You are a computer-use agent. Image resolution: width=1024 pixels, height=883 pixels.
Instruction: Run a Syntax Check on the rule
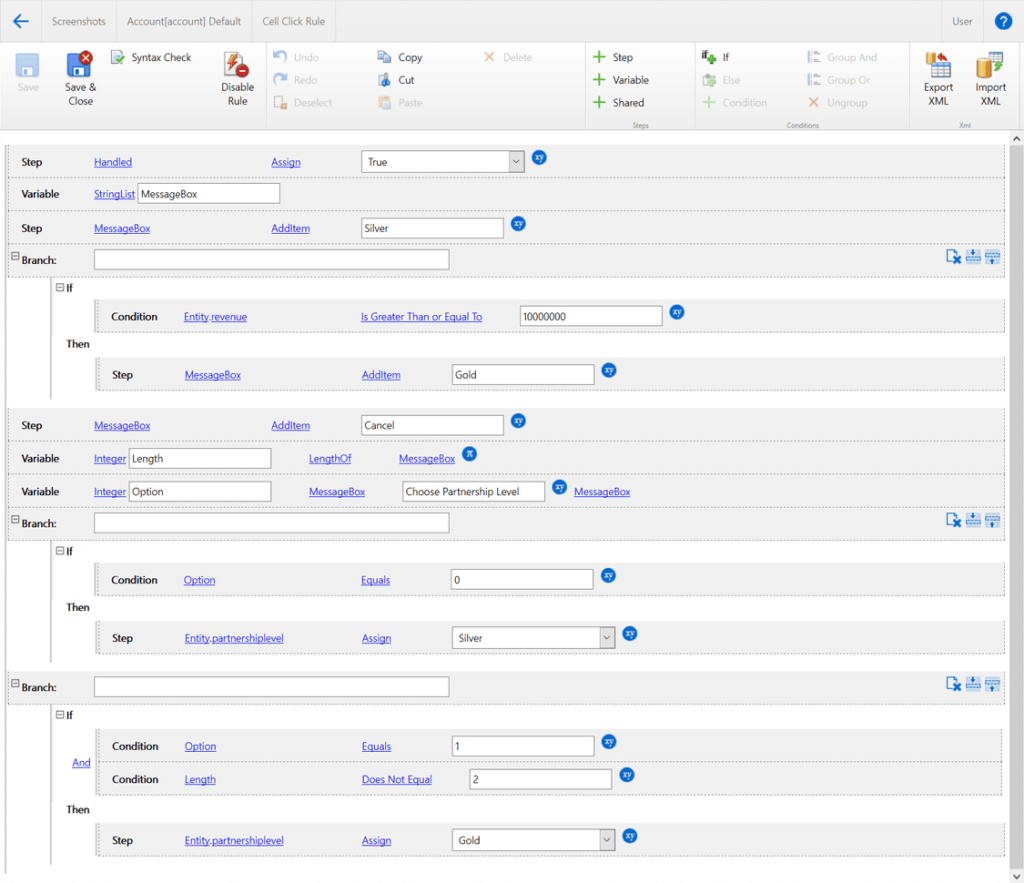[x=152, y=57]
